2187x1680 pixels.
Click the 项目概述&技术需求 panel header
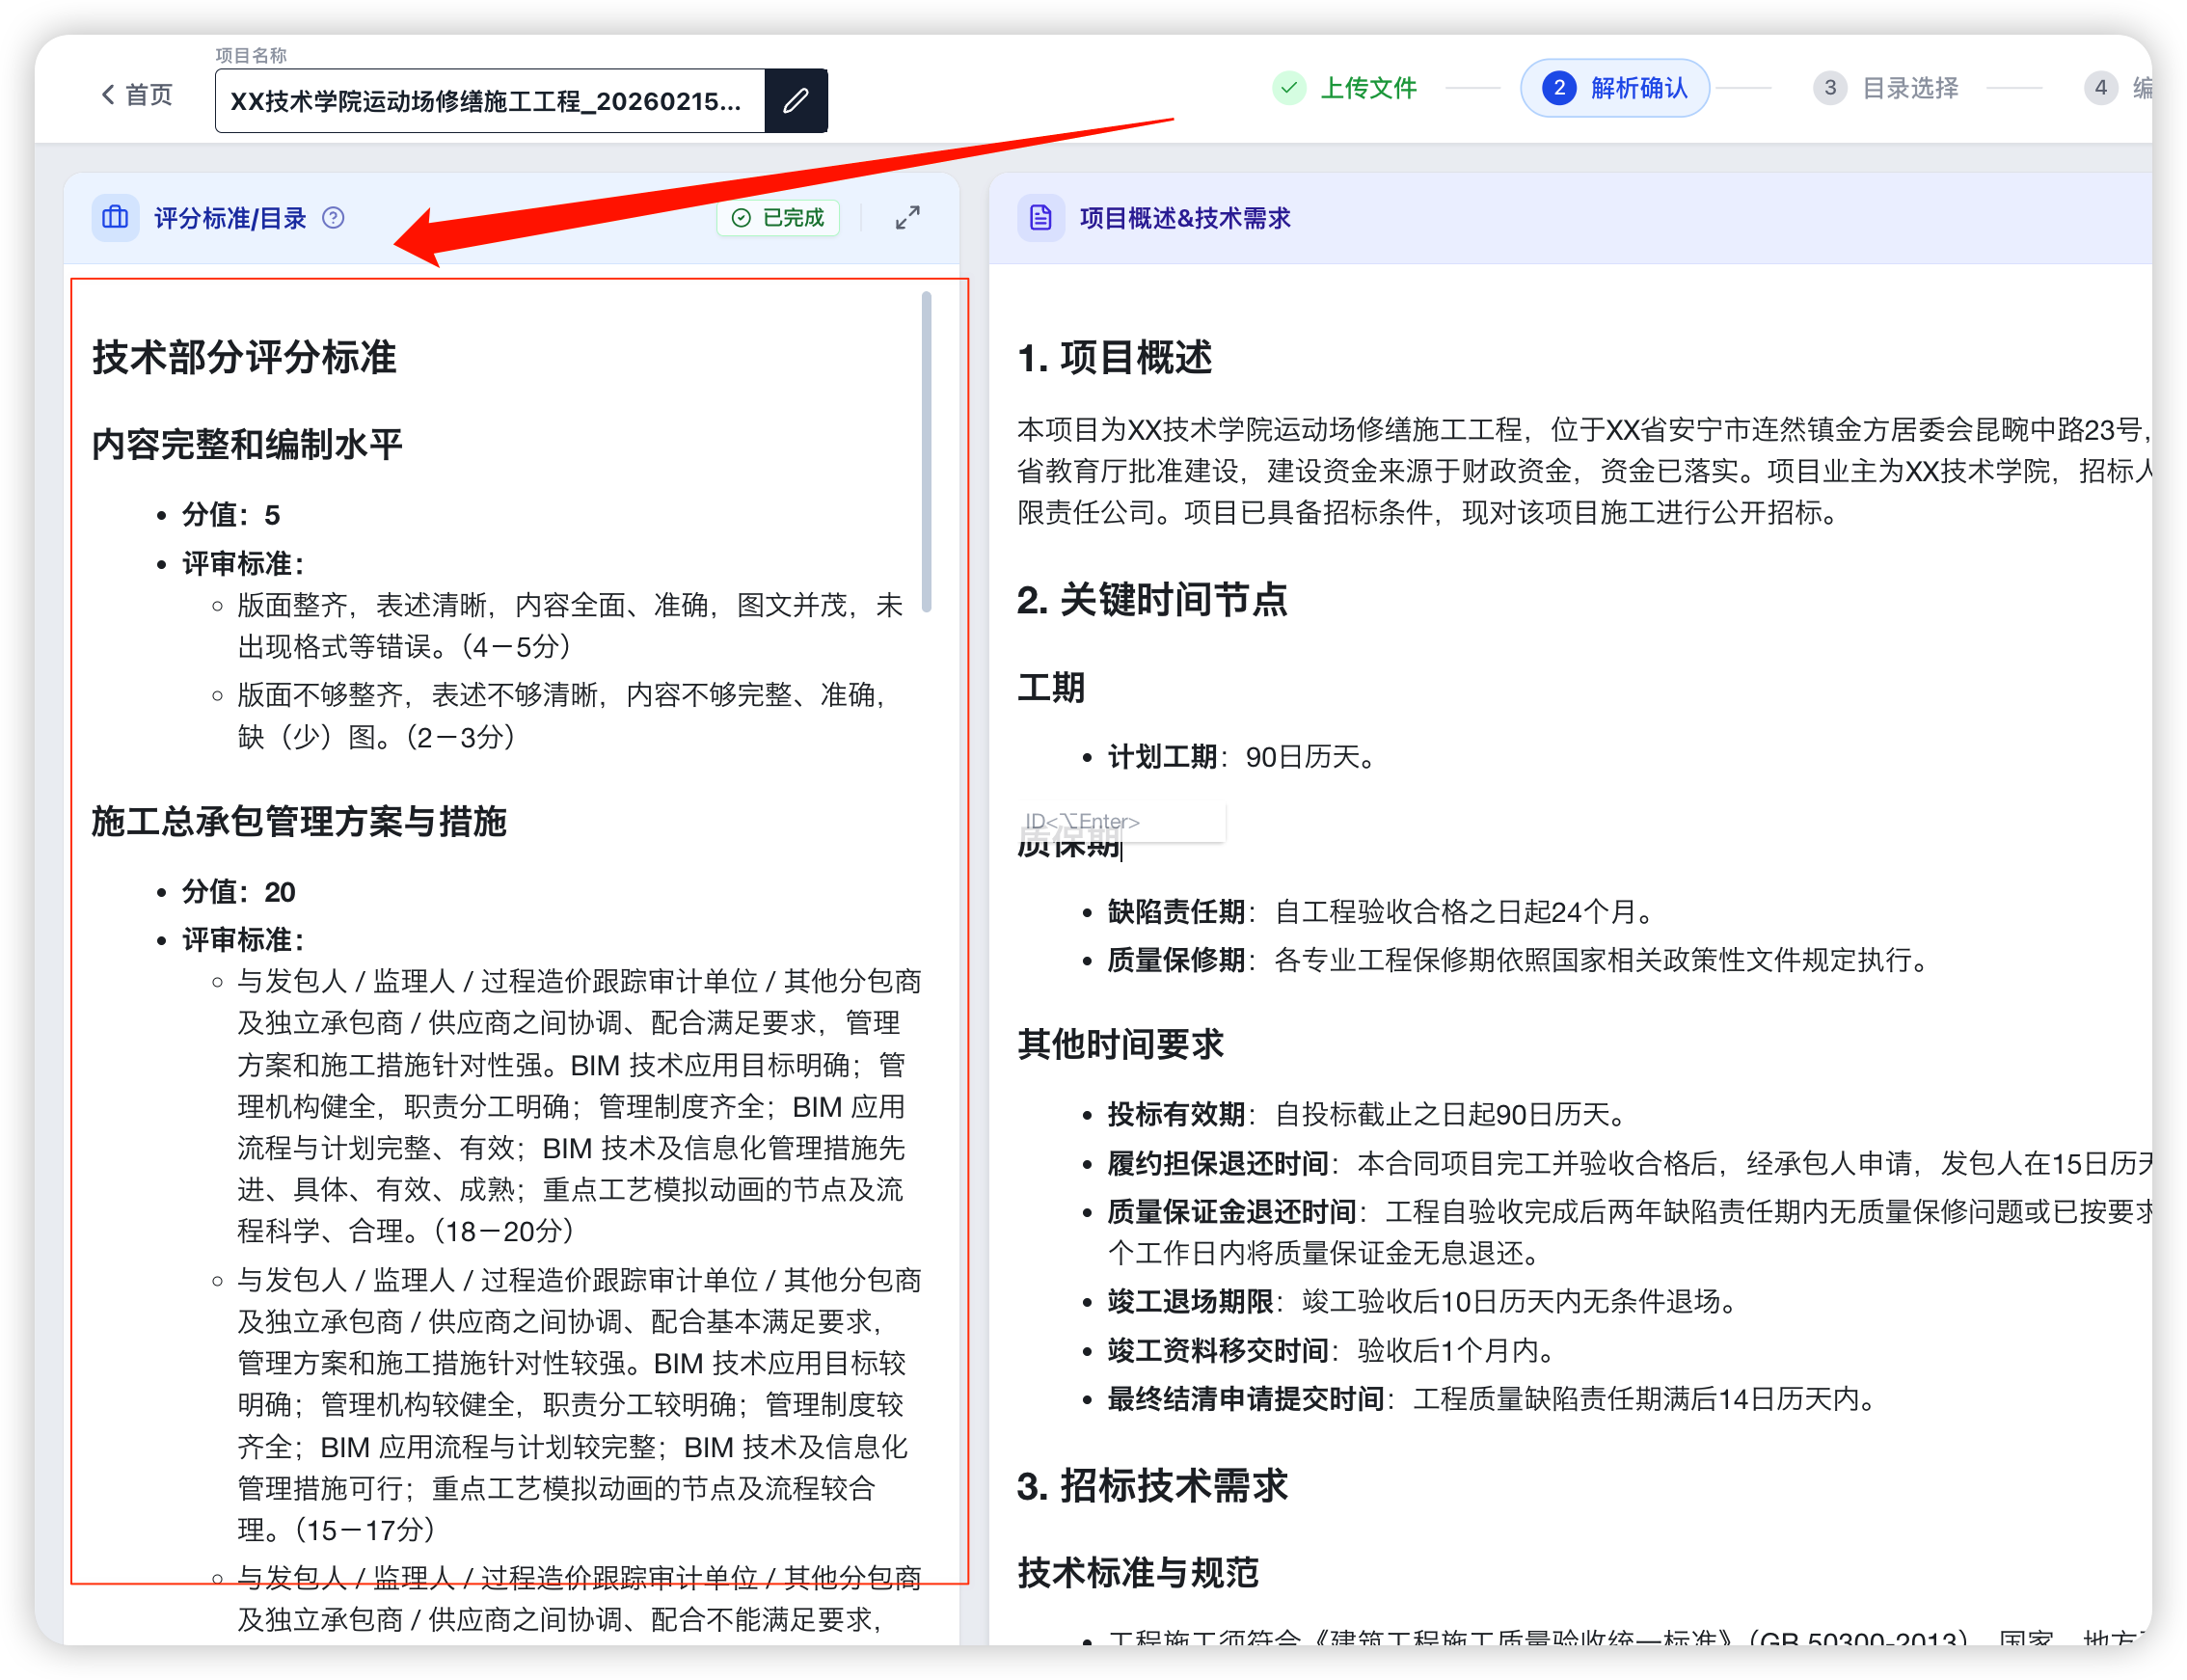1185,218
